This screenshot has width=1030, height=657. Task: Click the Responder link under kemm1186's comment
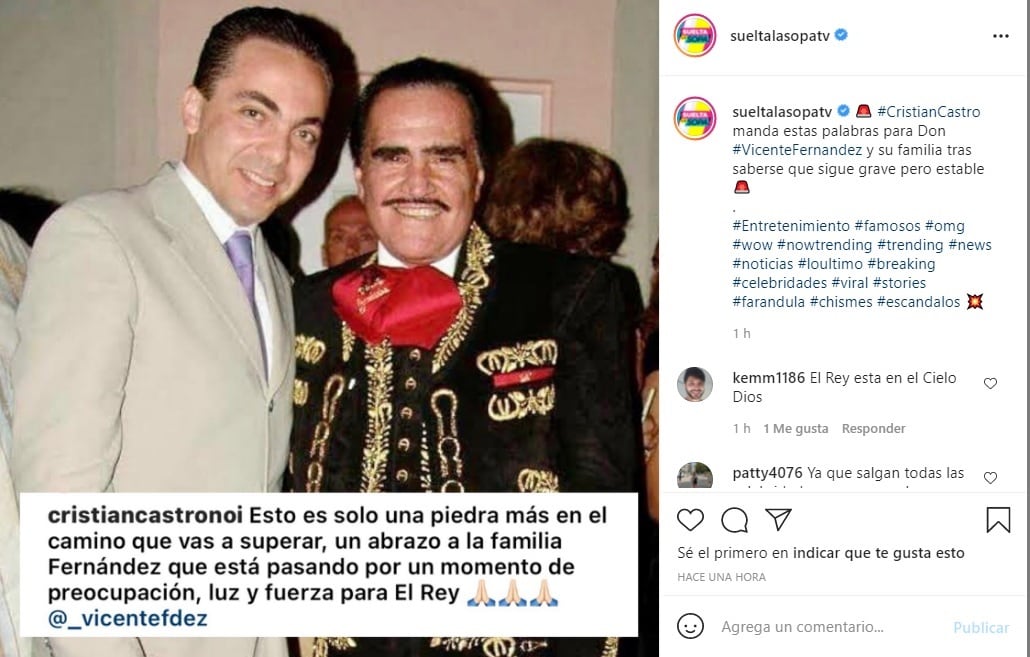point(873,428)
